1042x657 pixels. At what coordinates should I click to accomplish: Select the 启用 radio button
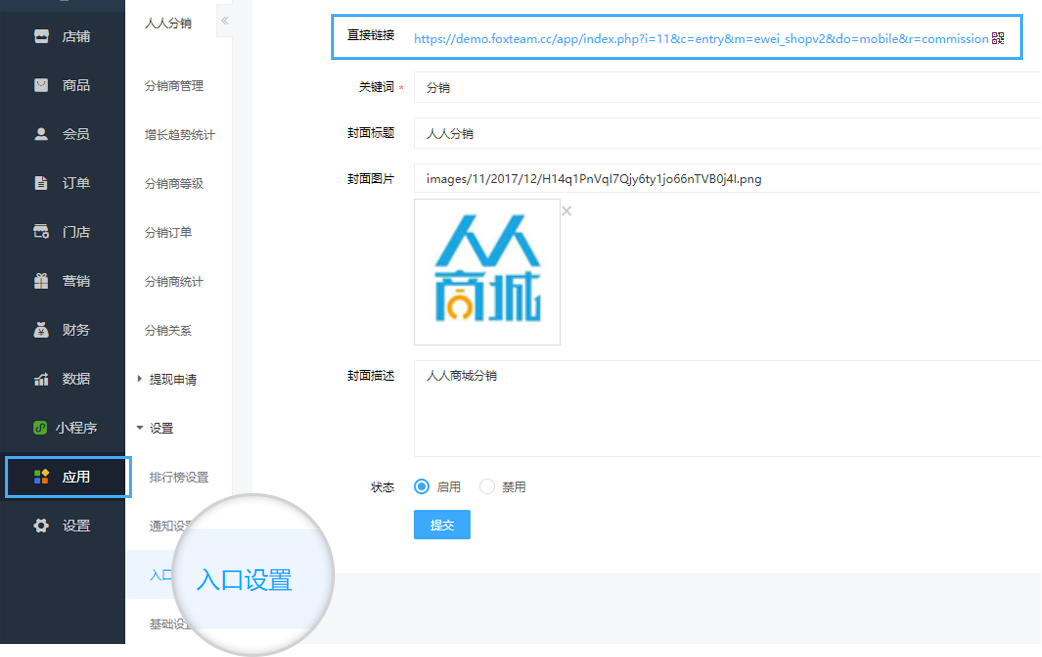[421, 486]
